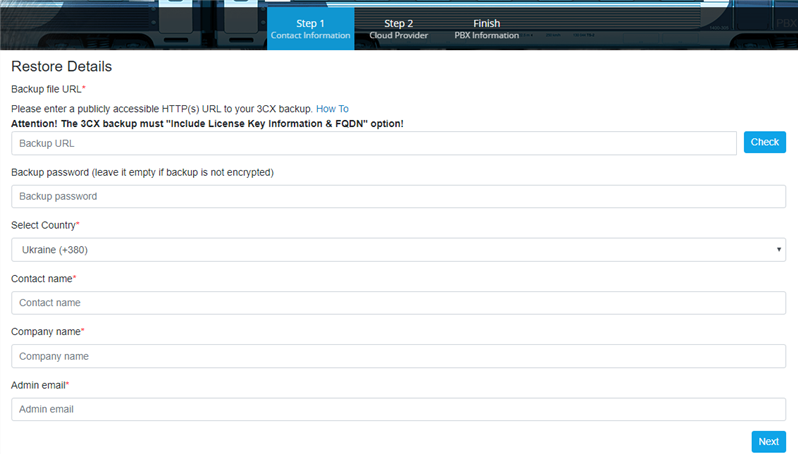Click the Next button
The image size is (798, 454).
click(768, 442)
